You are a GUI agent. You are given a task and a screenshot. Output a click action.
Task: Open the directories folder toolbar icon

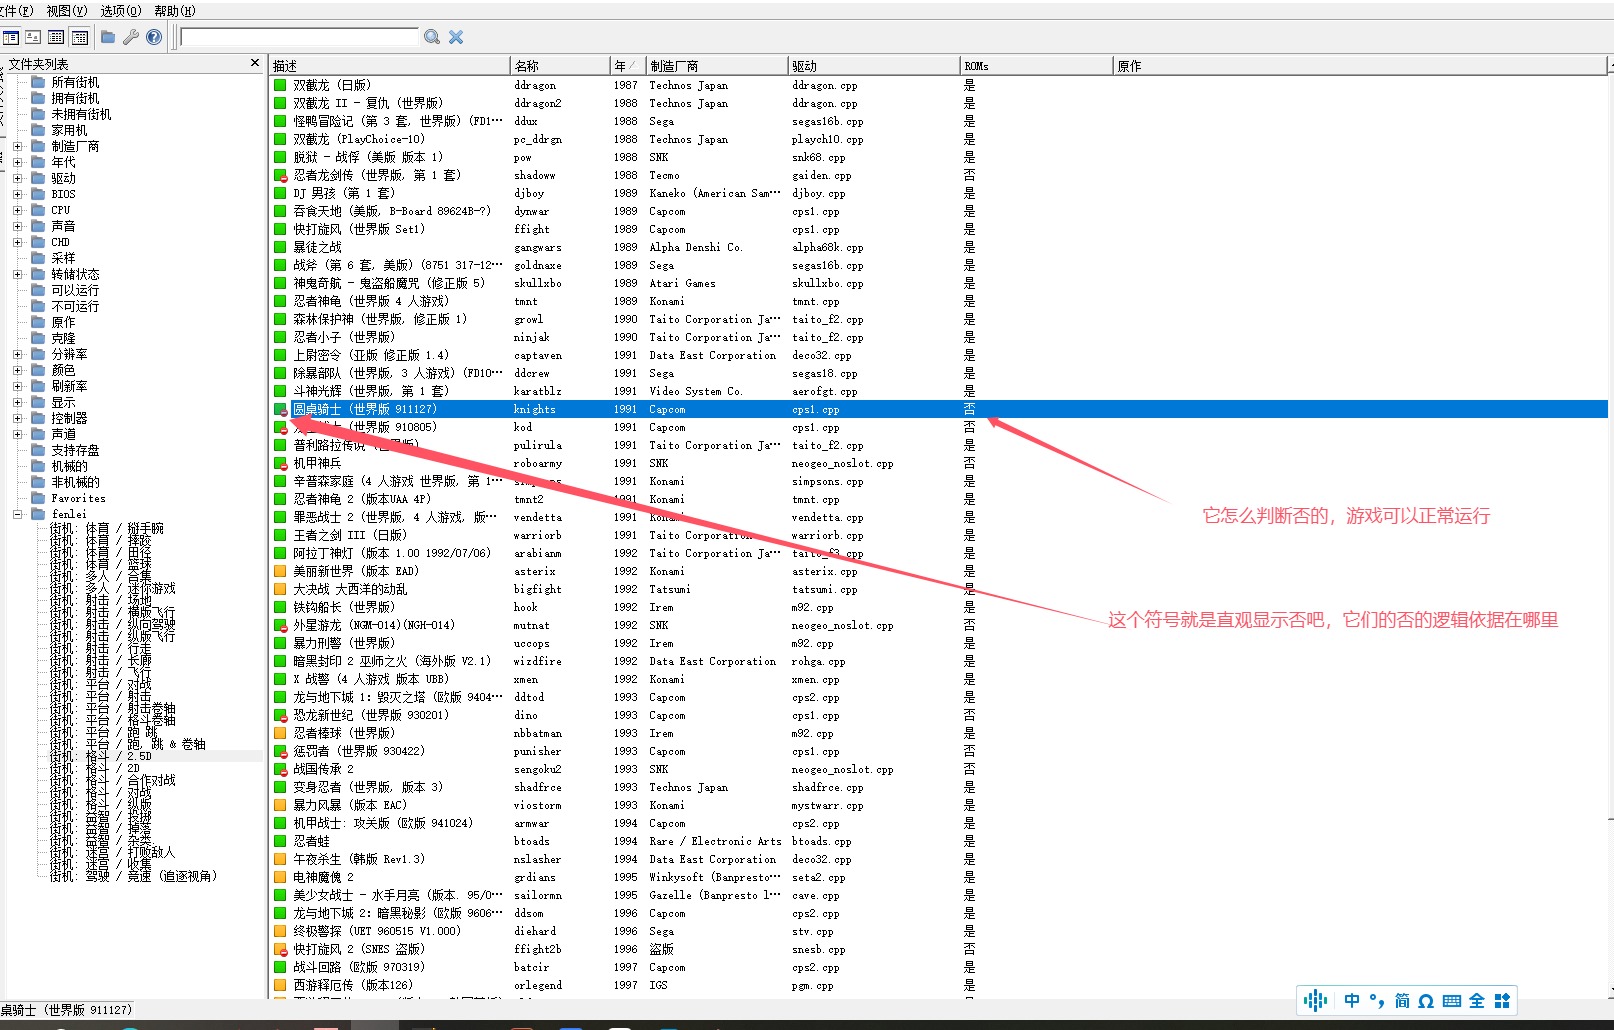(x=108, y=37)
